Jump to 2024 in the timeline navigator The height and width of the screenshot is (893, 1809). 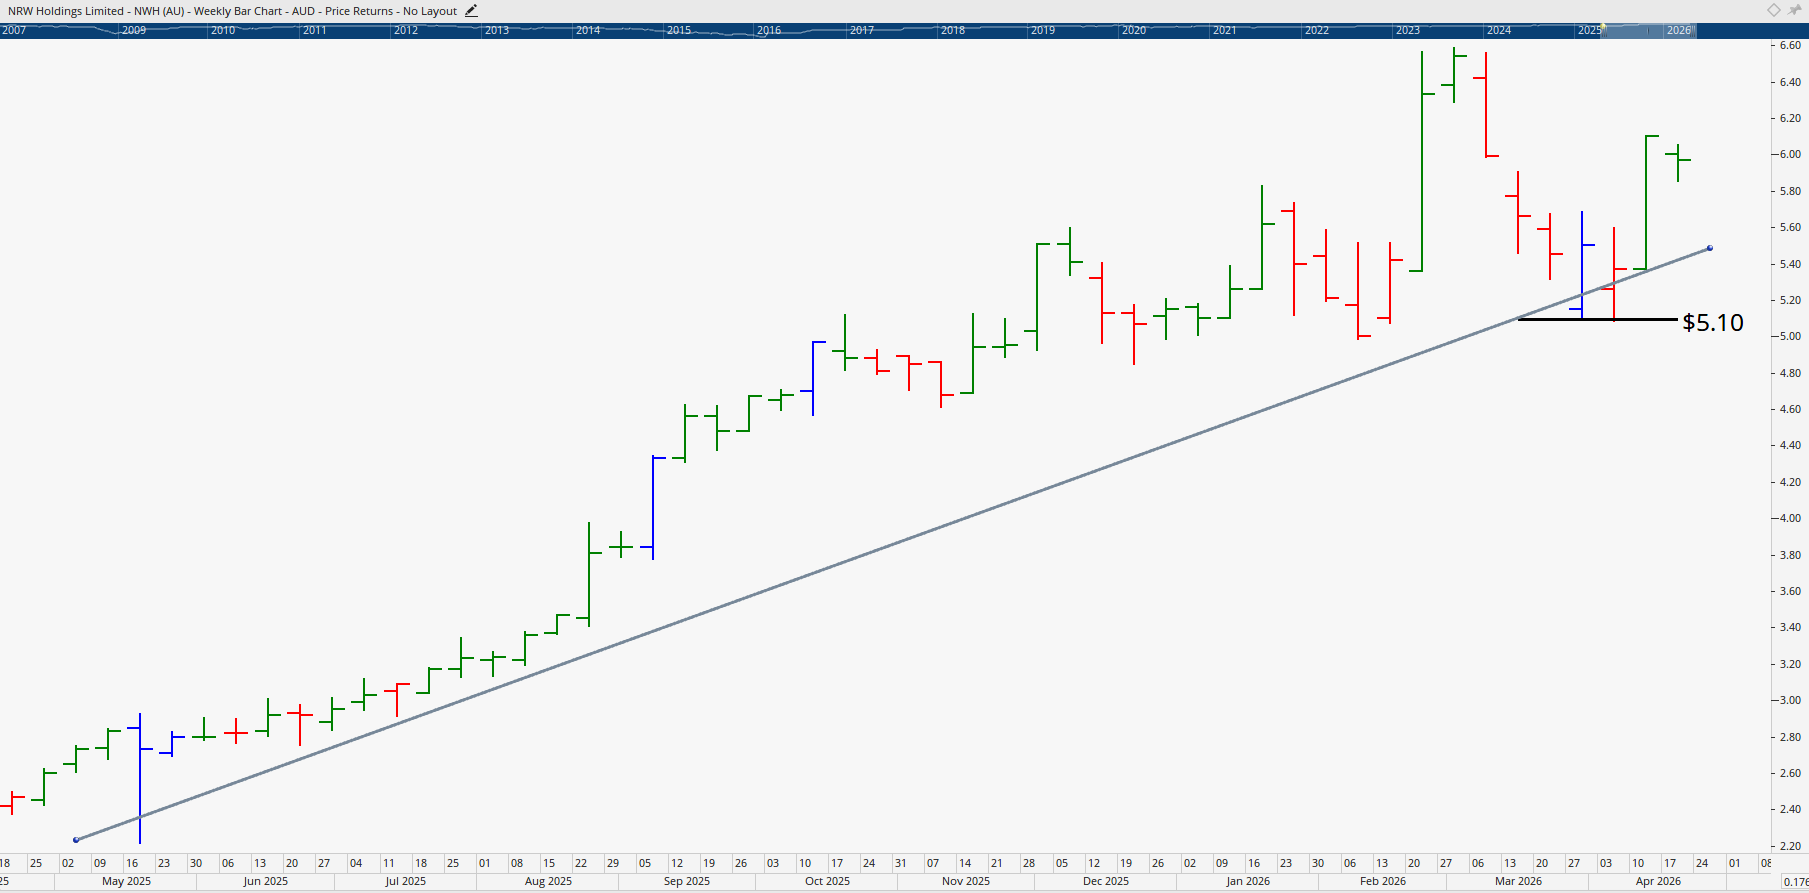(x=1499, y=30)
